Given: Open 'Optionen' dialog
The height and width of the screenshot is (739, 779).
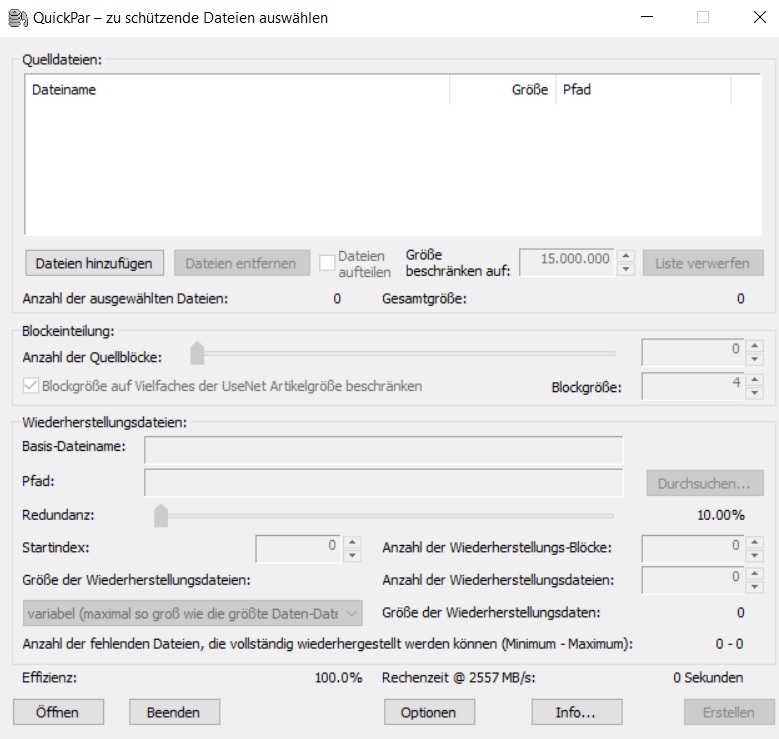Looking at the screenshot, I should coord(429,712).
